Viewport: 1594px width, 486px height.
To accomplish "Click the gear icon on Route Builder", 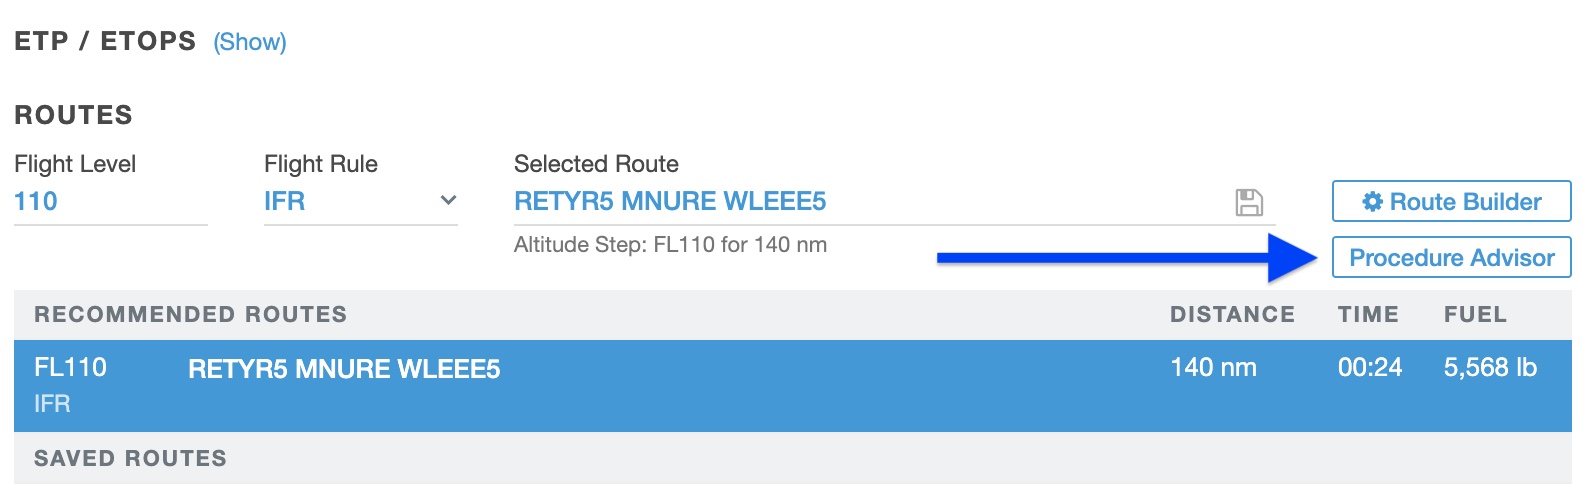I will pyautogui.click(x=1372, y=202).
